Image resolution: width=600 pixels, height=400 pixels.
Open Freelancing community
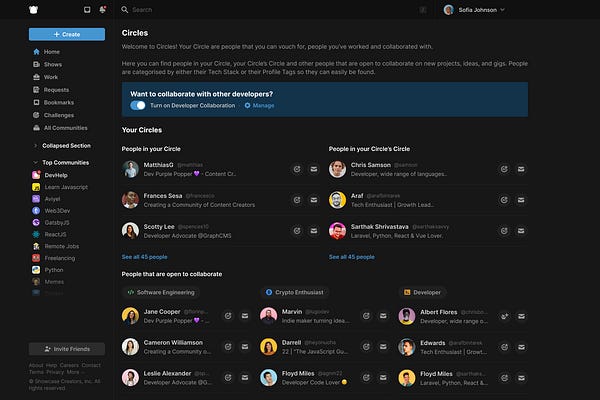pyautogui.click(x=54, y=258)
